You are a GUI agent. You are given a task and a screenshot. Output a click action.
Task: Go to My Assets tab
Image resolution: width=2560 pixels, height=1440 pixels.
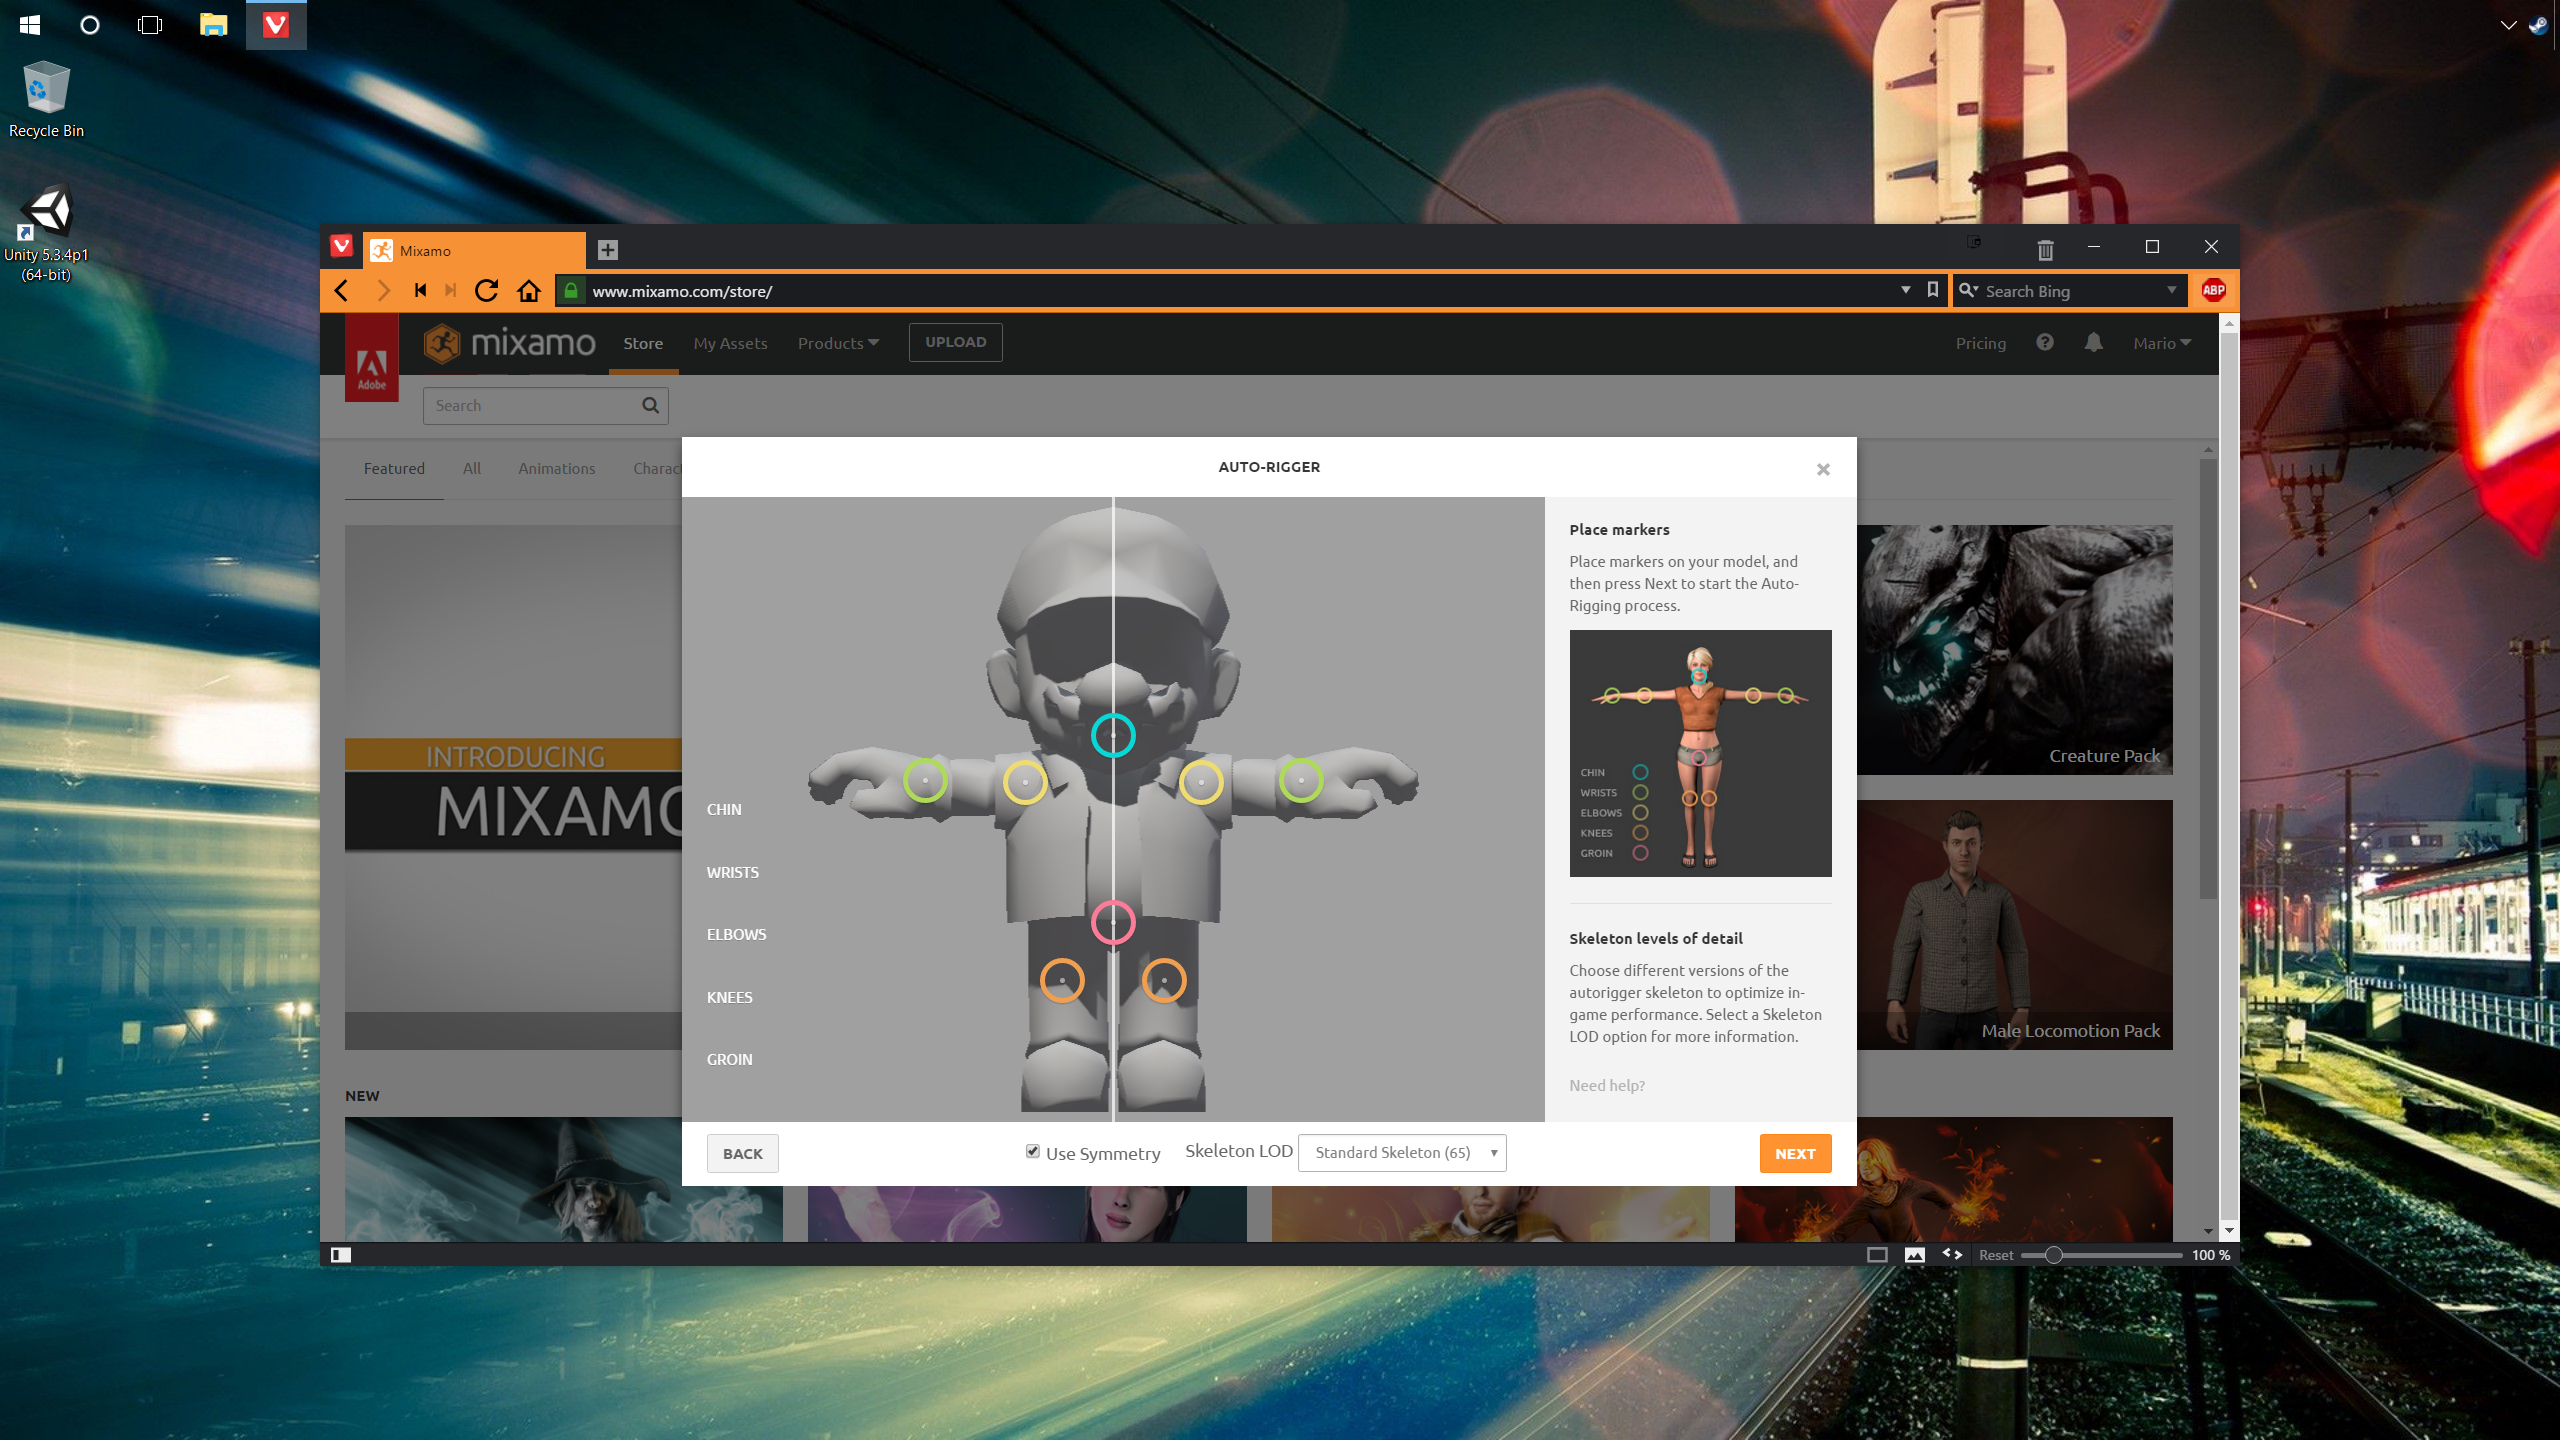click(x=730, y=343)
